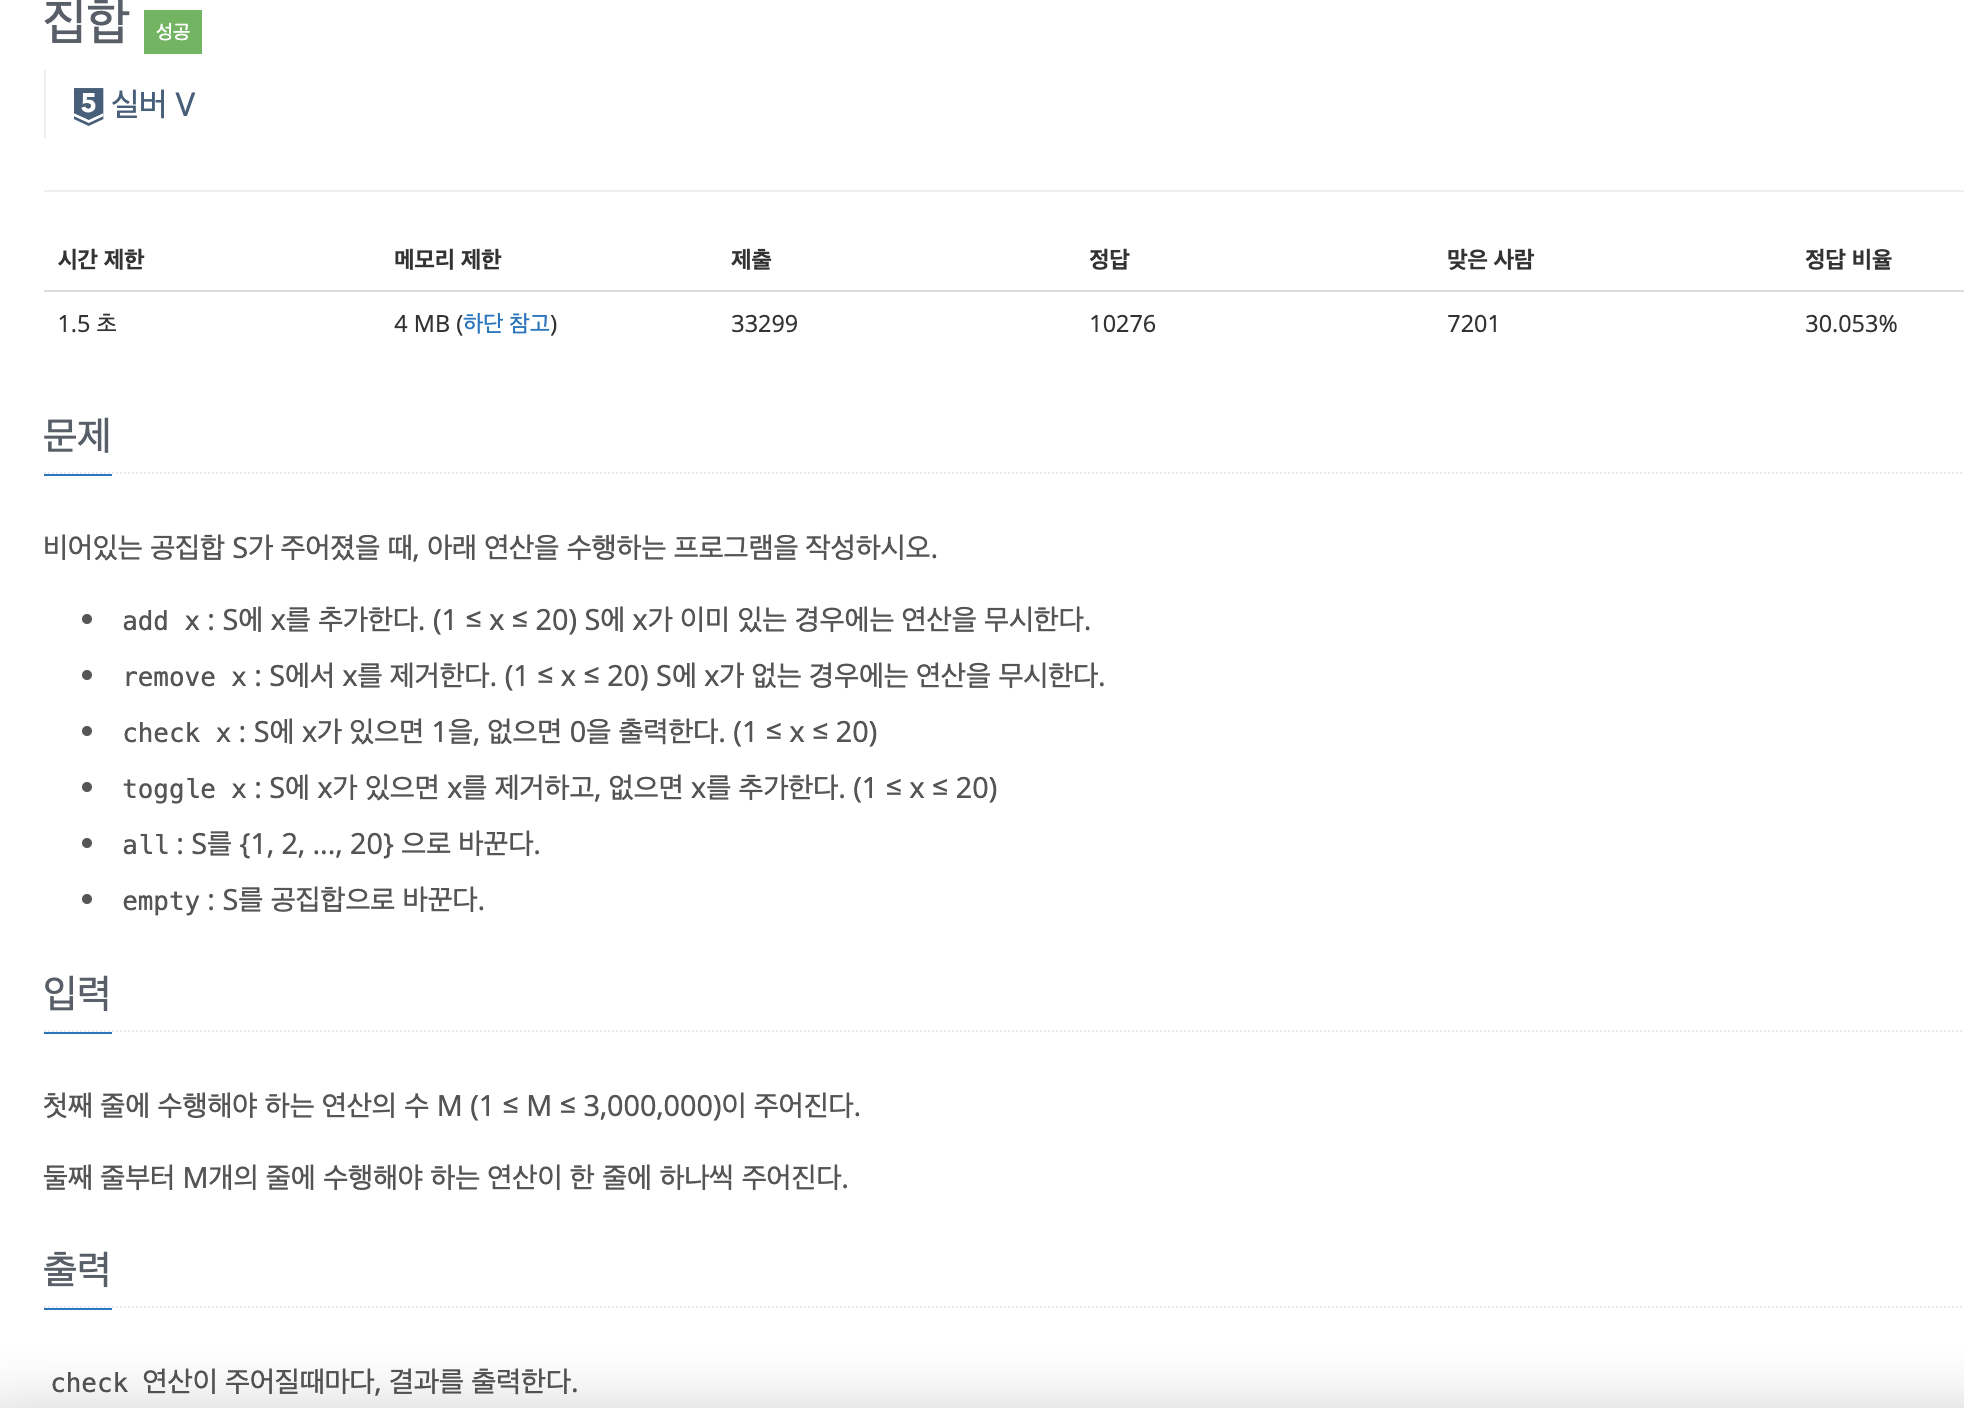Click the 'empty' operation code
This screenshot has height=1408, width=1964.
coord(161,901)
